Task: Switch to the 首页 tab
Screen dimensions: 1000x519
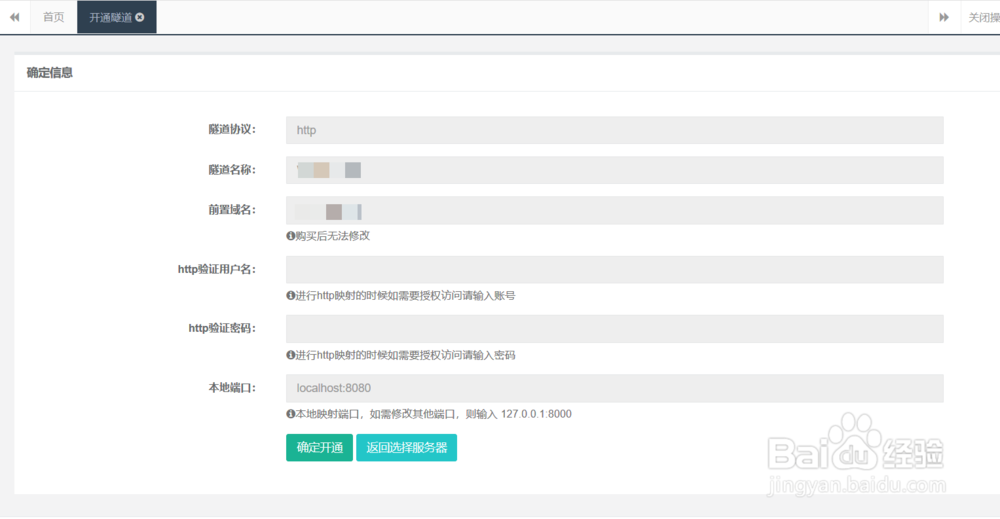Action: point(54,17)
